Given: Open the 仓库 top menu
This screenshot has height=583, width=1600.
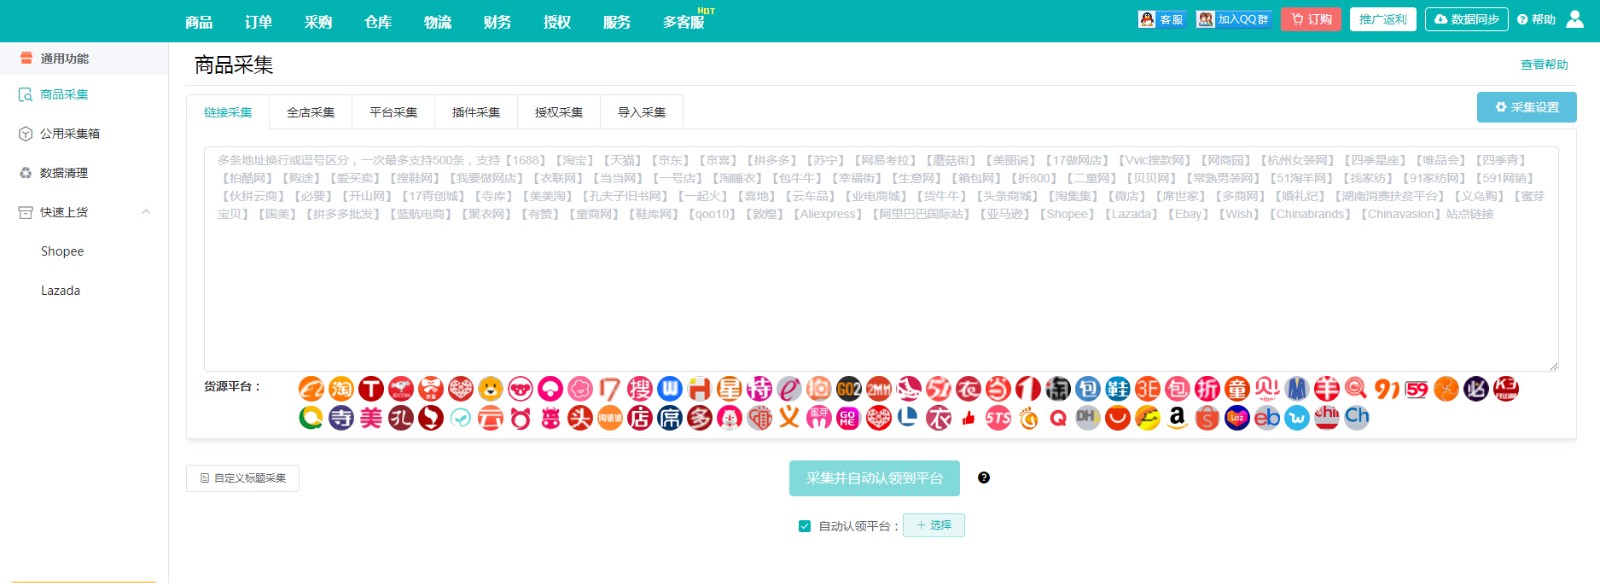Looking at the screenshot, I should coord(378,21).
